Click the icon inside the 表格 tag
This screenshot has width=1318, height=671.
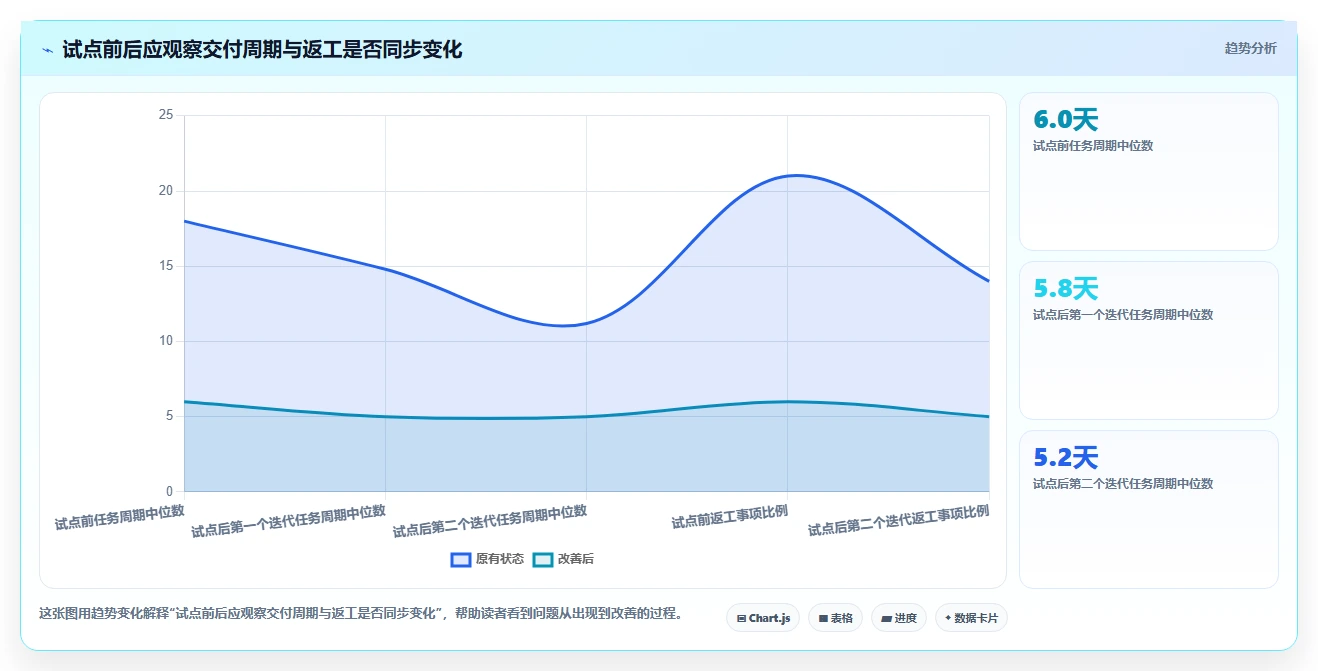point(823,618)
